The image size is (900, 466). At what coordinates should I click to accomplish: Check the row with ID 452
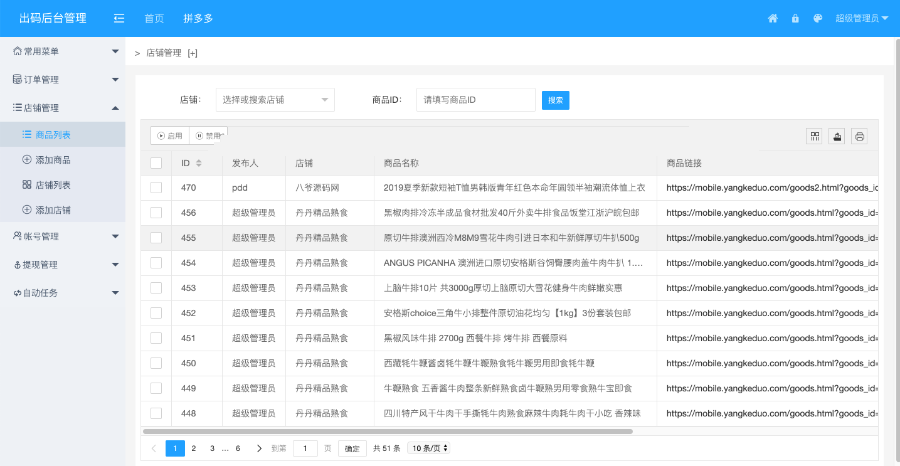coord(156,313)
